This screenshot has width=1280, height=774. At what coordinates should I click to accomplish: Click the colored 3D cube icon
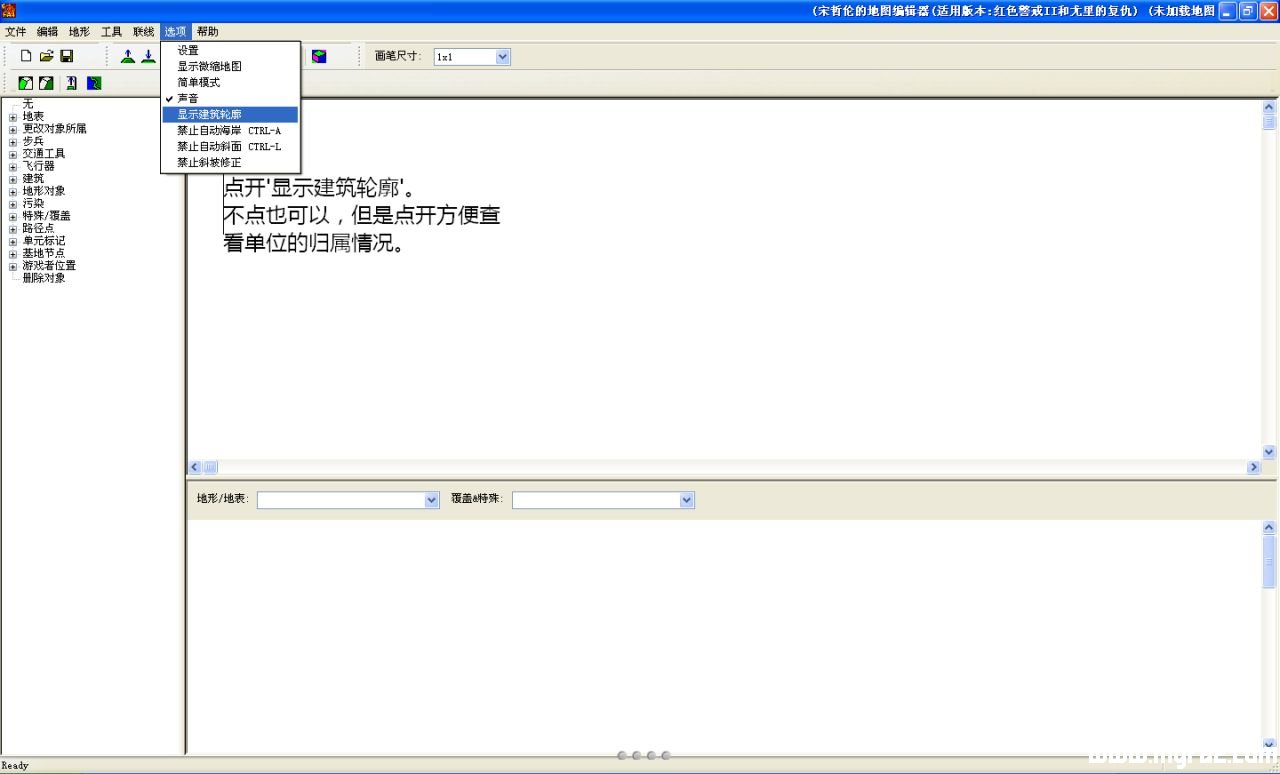coord(319,57)
